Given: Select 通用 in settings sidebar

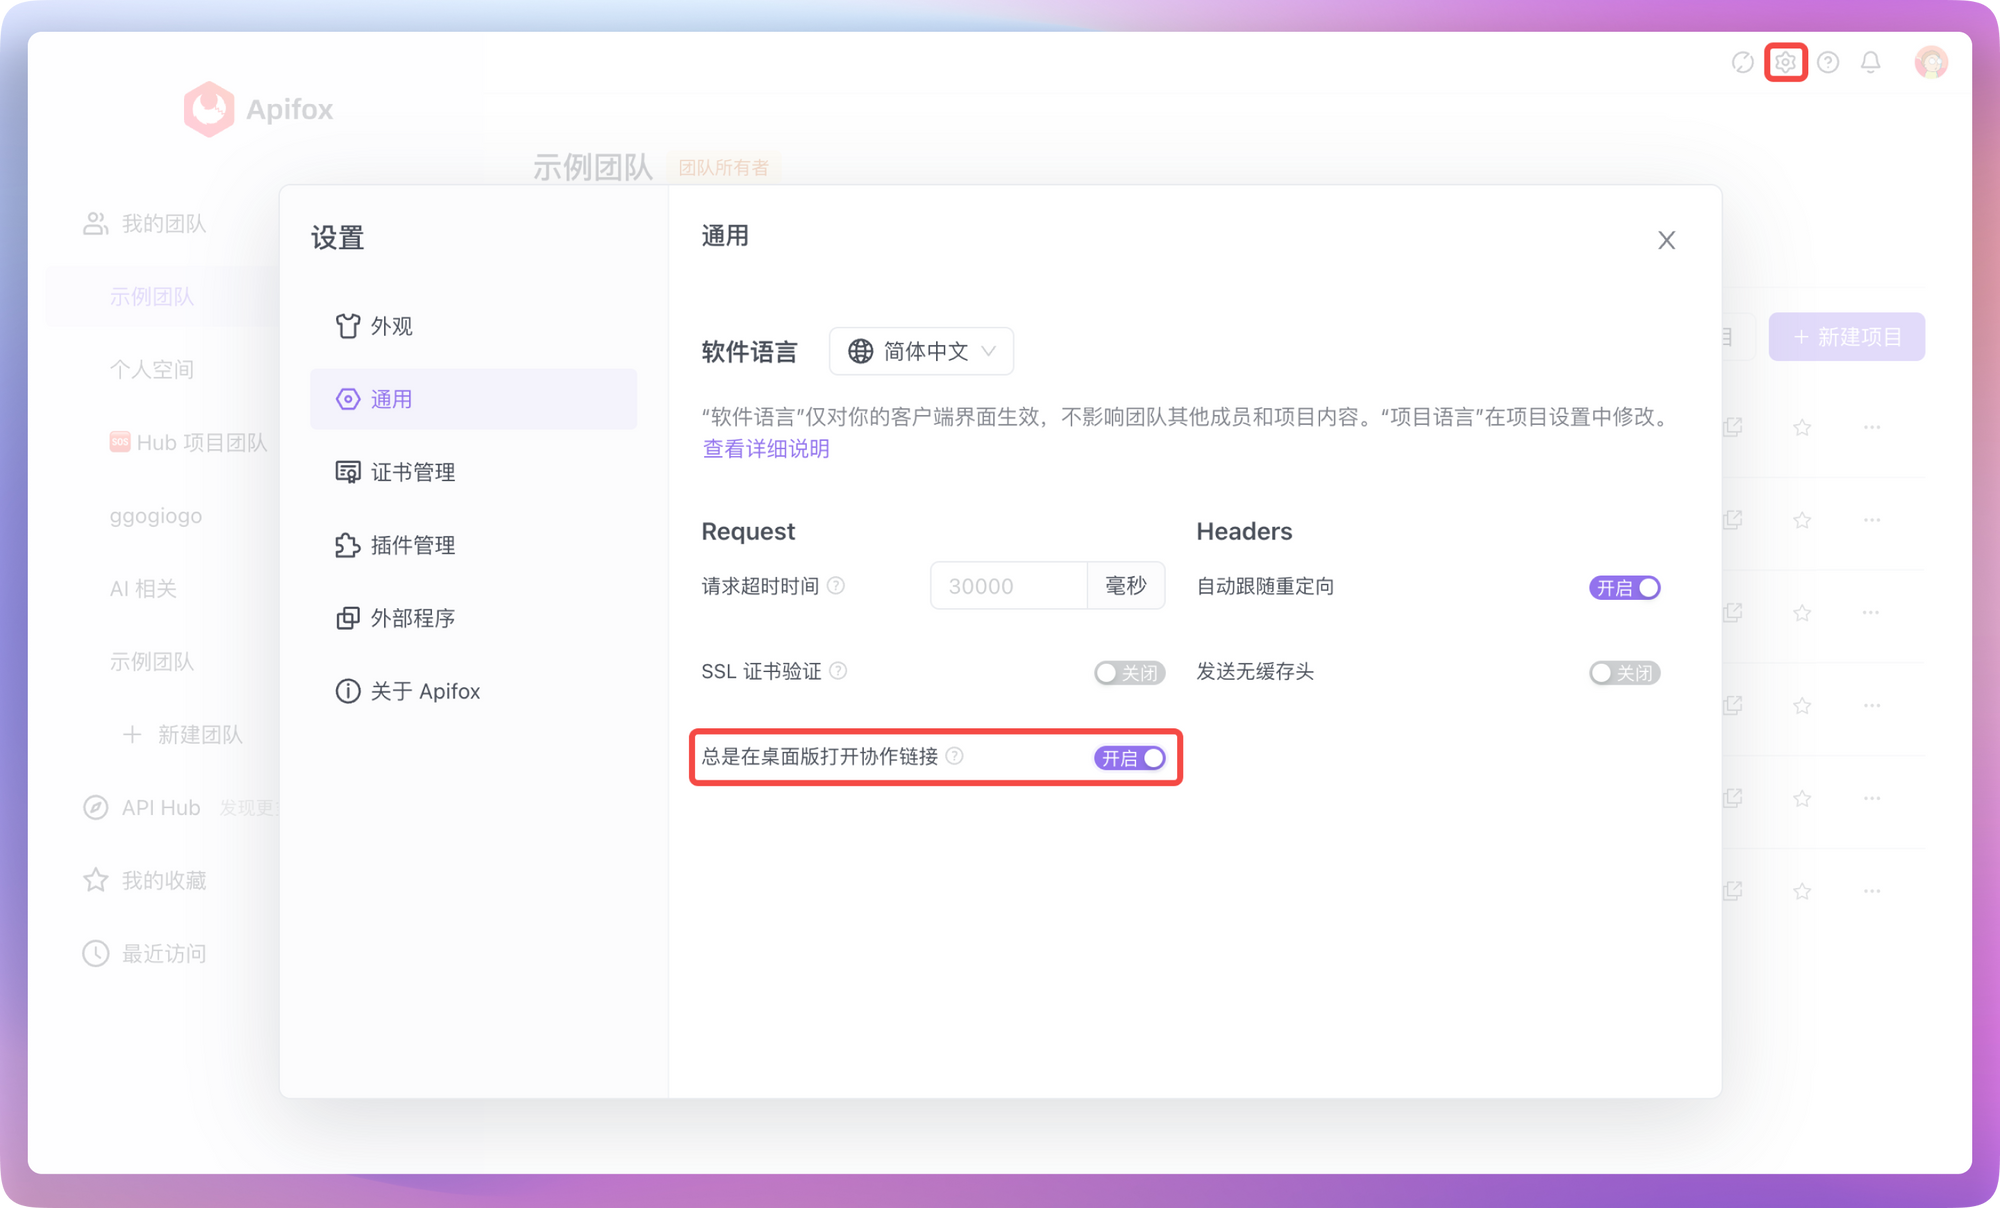Looking at the screenshot, I should coord(473,399).
